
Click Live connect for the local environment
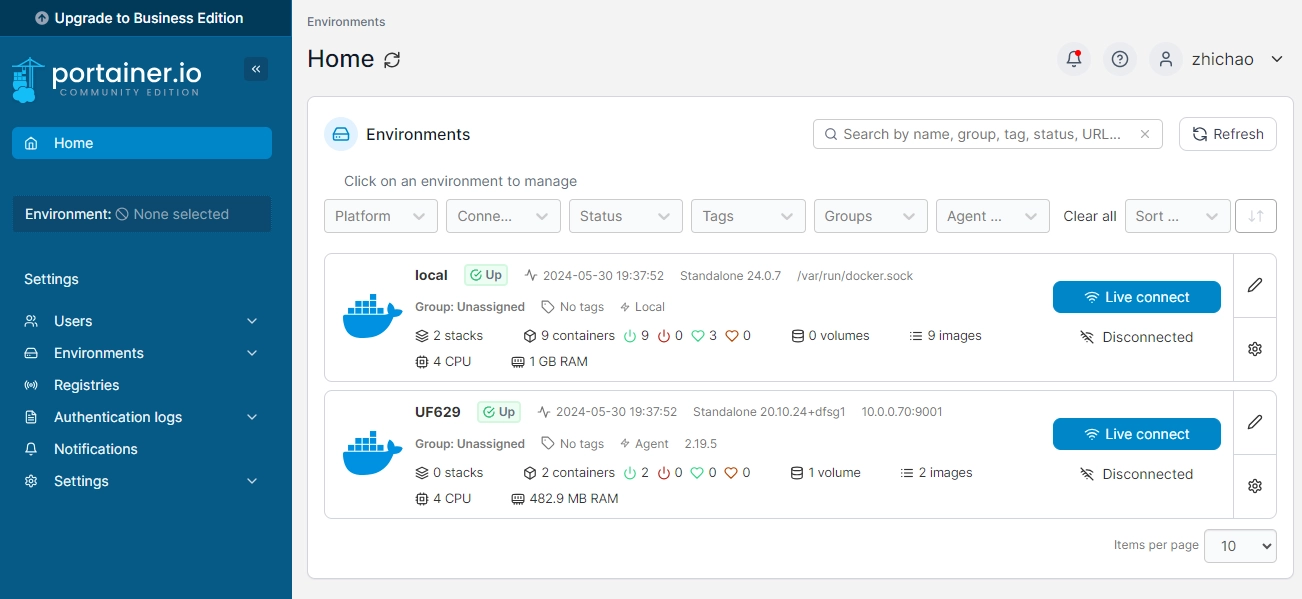[x=1136, y=297]
